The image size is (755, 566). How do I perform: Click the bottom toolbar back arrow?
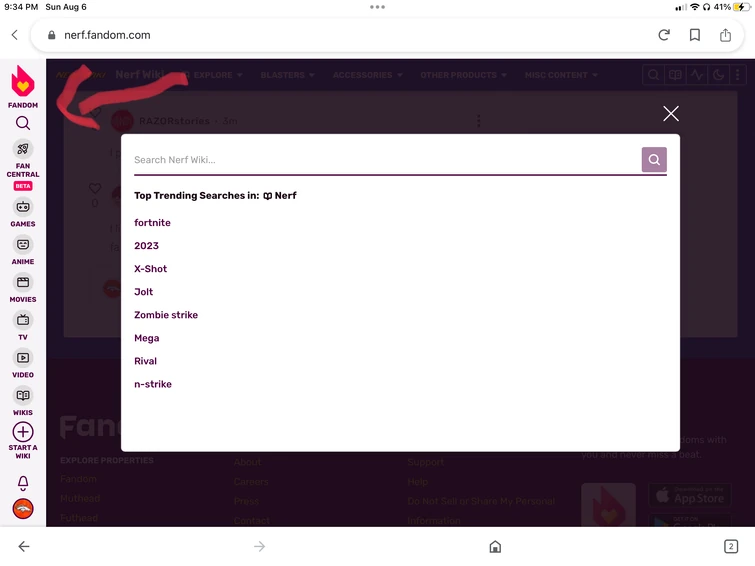(x=24, y=546)
